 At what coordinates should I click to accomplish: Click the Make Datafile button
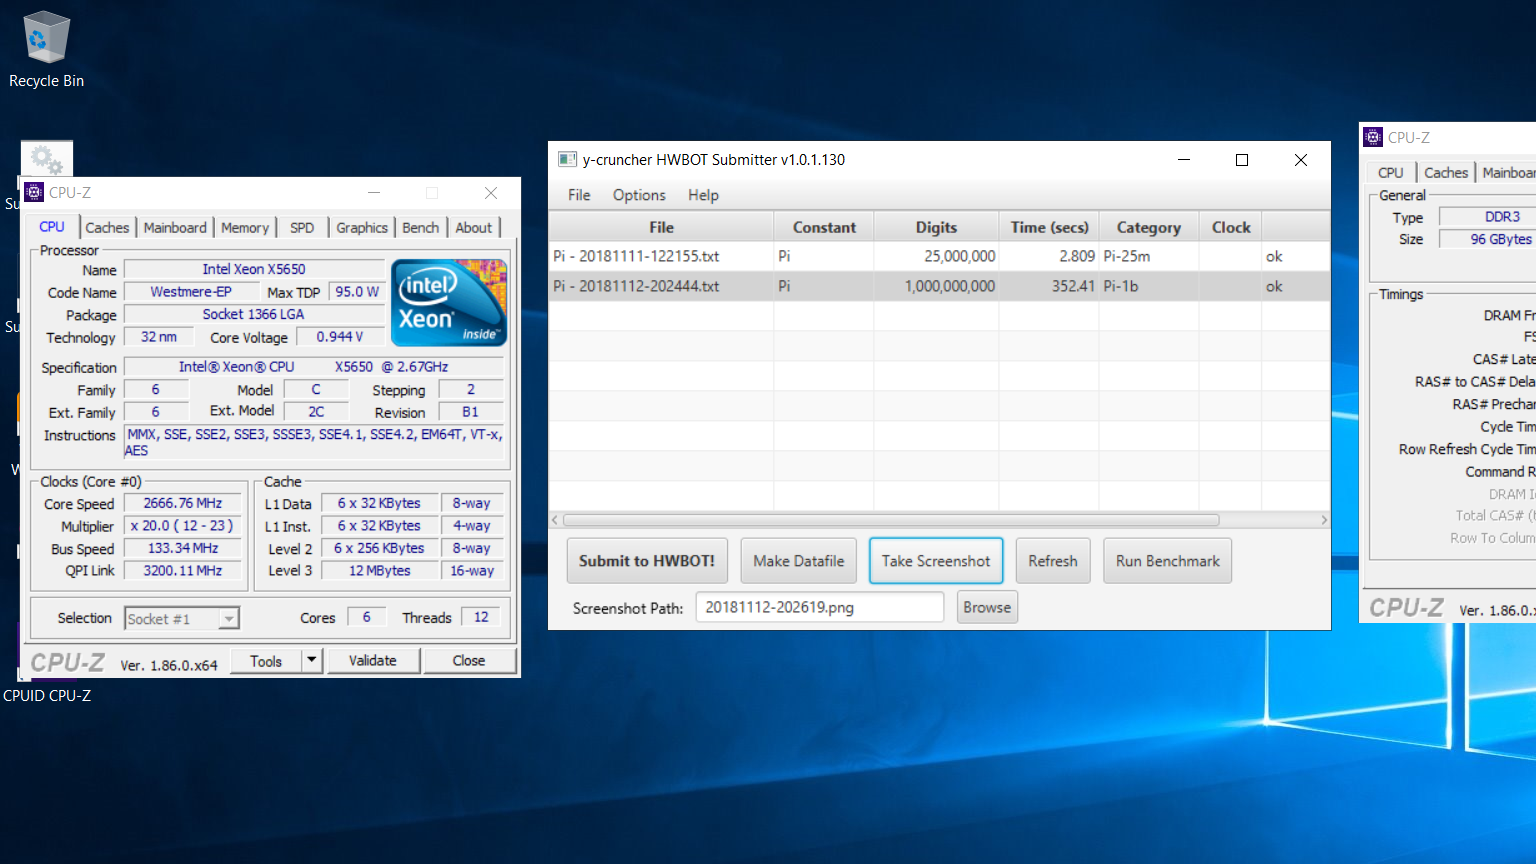coord(798,561)
